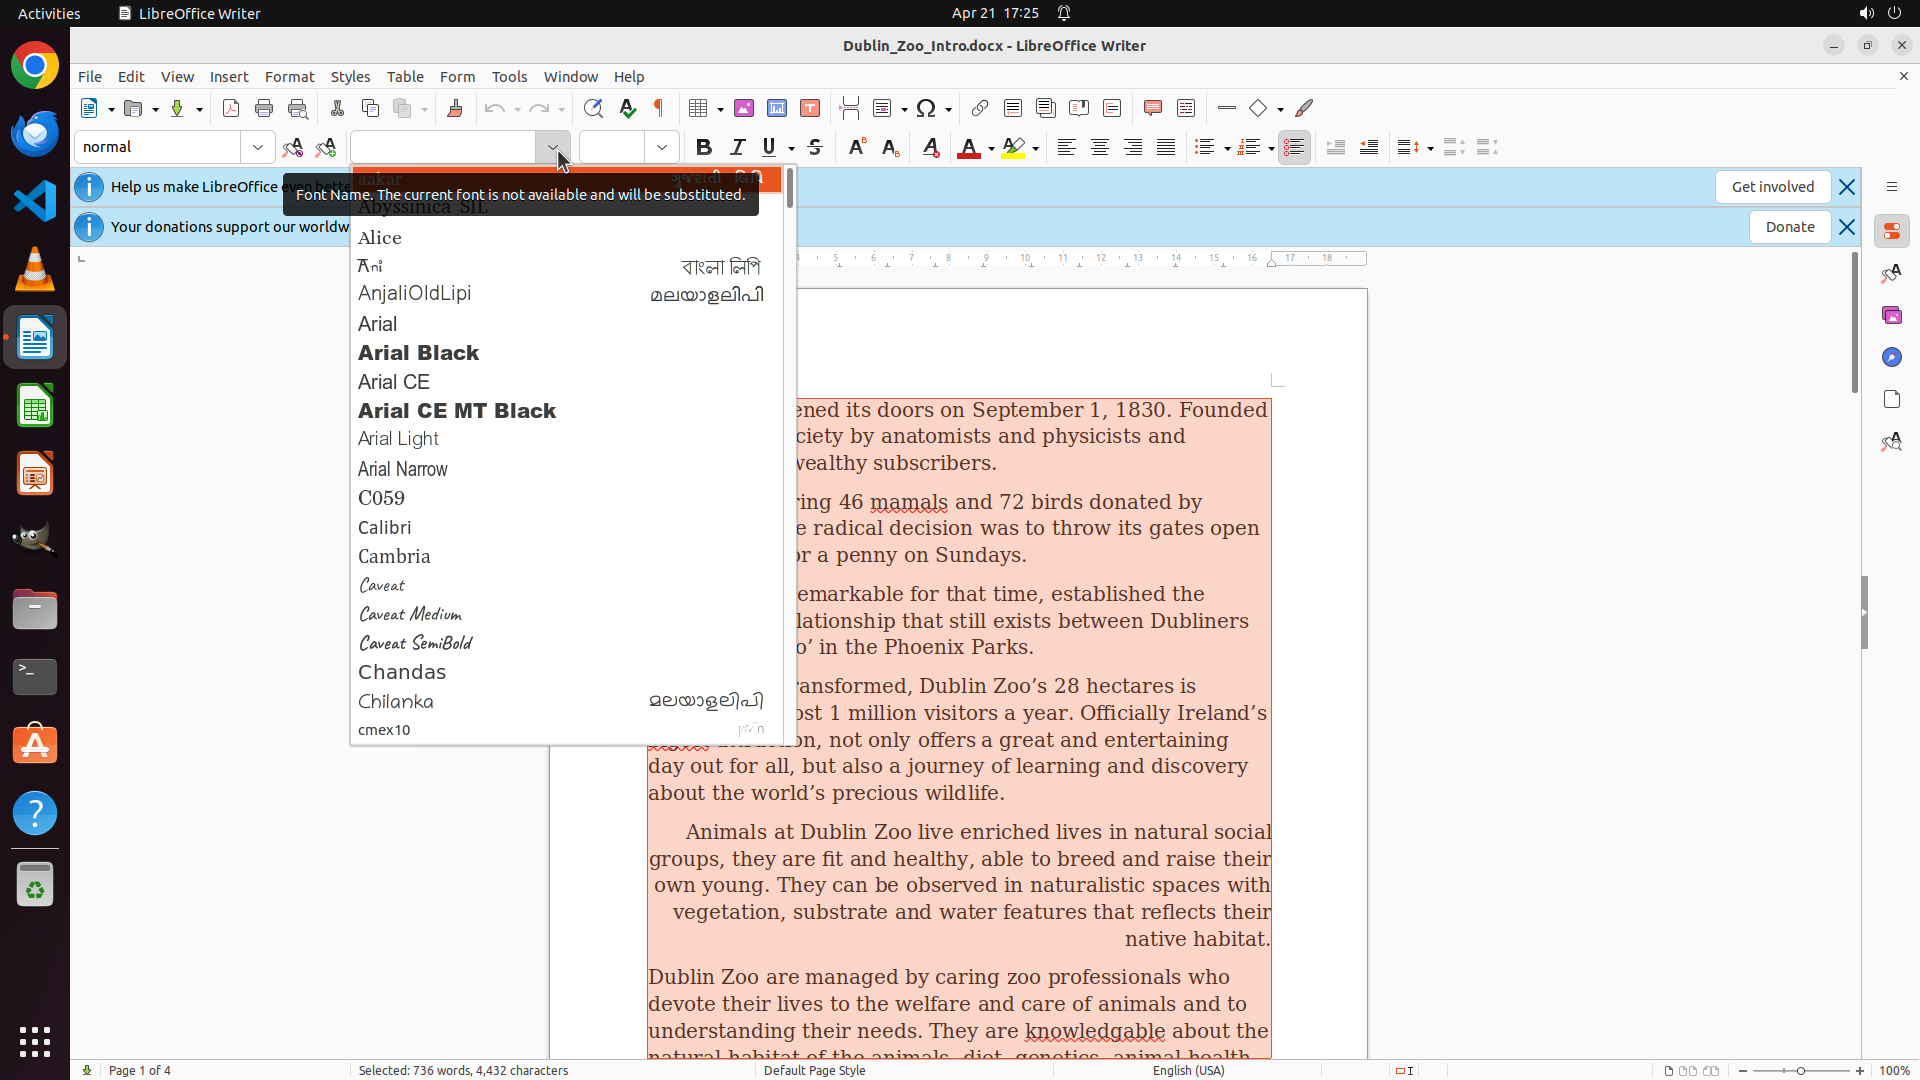Toggle Bold formatting
Image resolution: width=1920 pixels, height=1080 pixels.
click(x=704, y=147)
